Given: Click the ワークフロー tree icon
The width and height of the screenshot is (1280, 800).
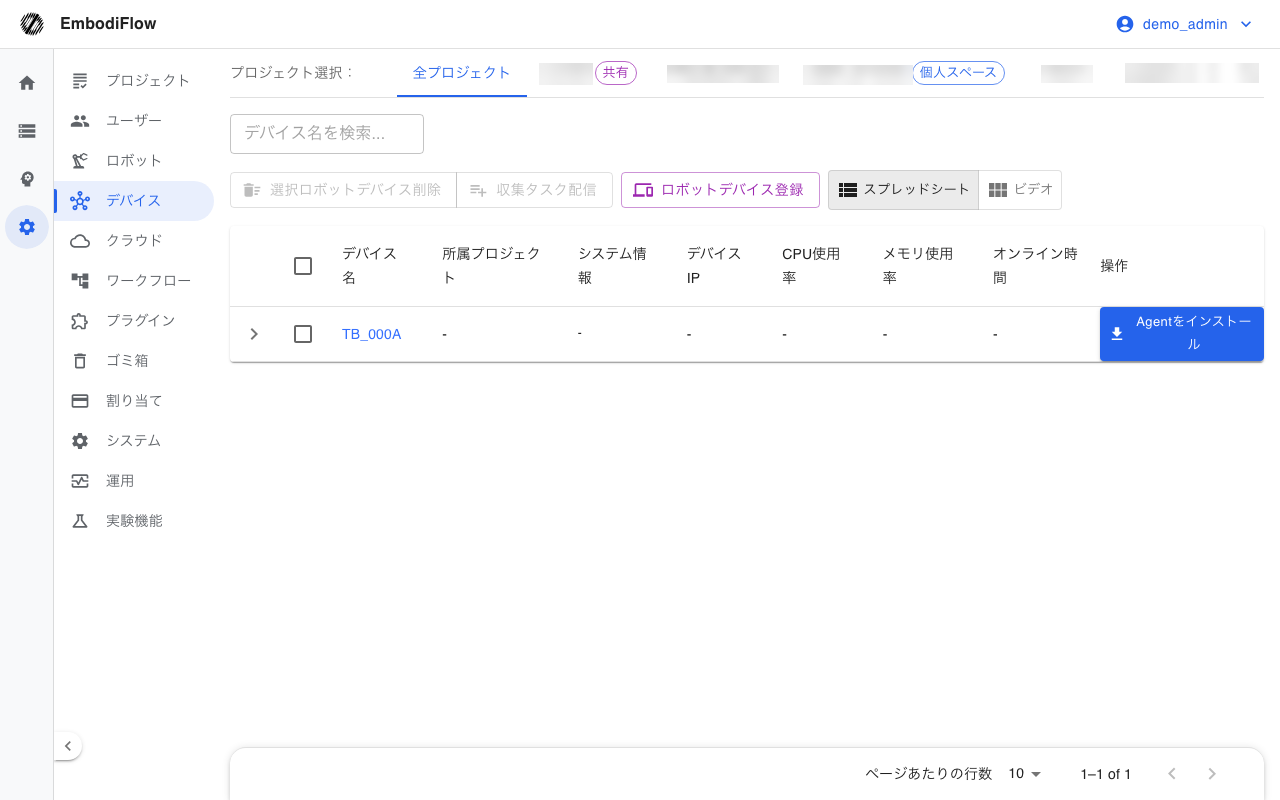Looking at the screenshot, I should point(80,281).
